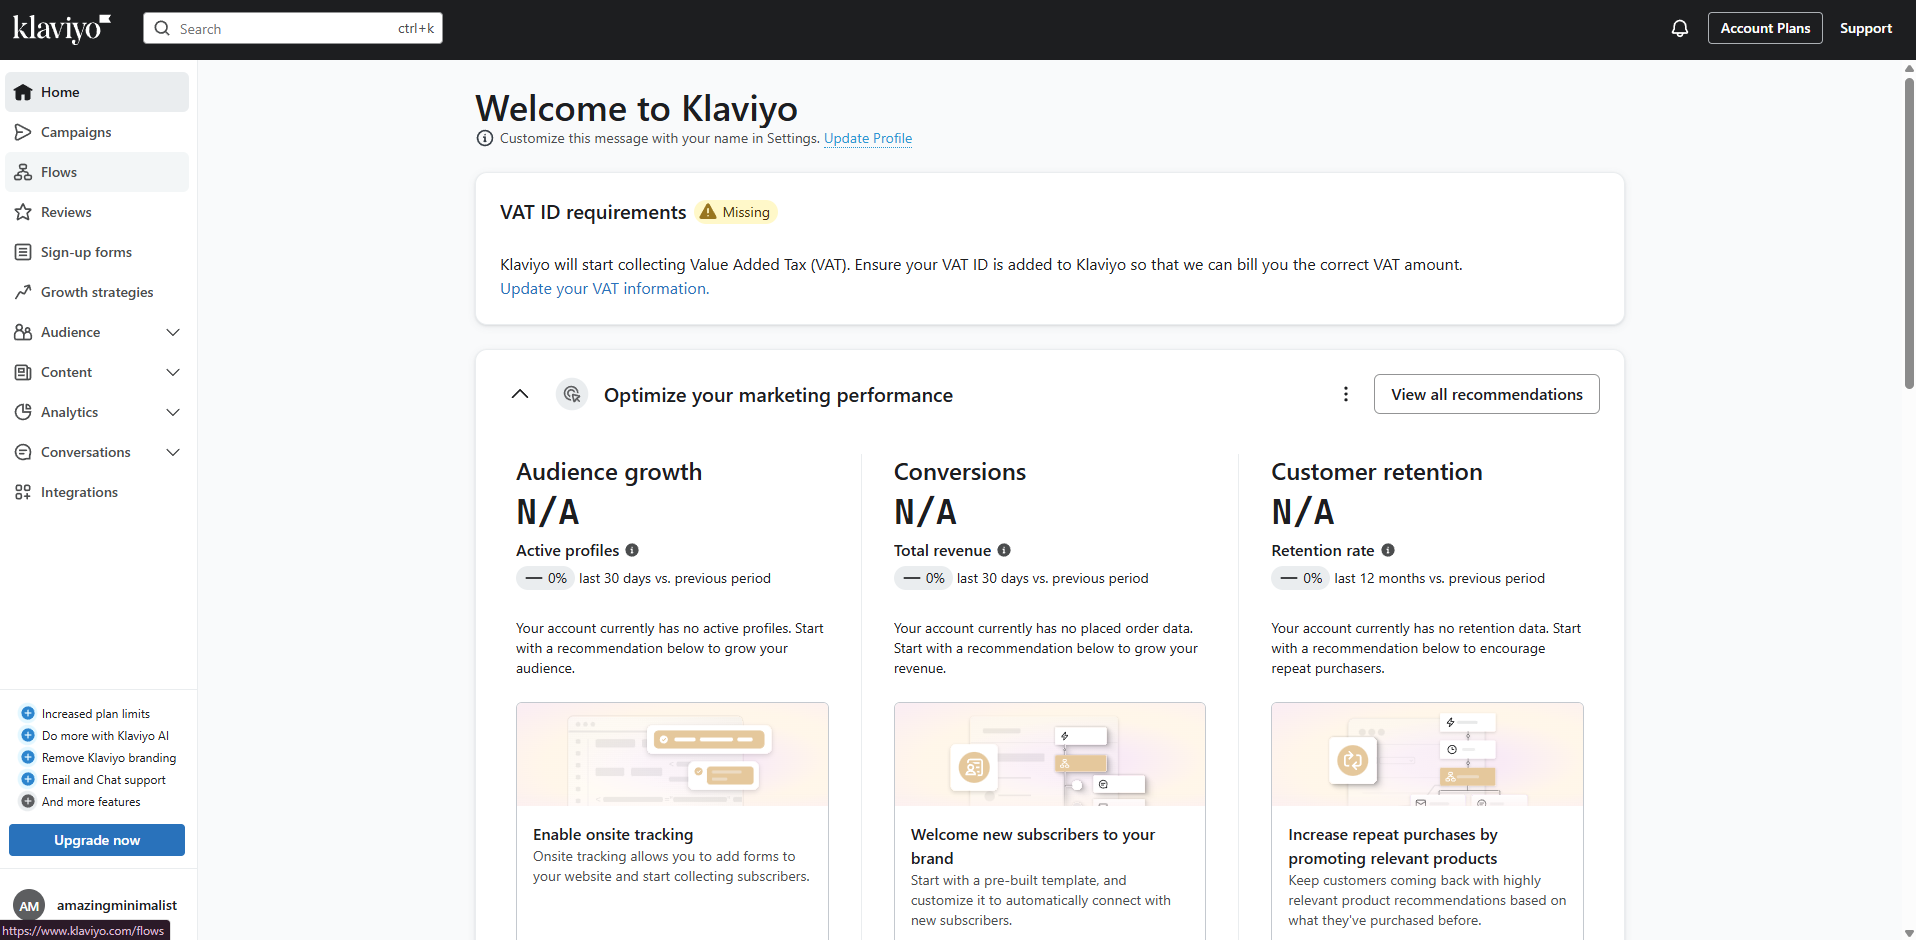1916x940 pixels.
Task: Click the Upgrade now button
Action: point(97,840)
